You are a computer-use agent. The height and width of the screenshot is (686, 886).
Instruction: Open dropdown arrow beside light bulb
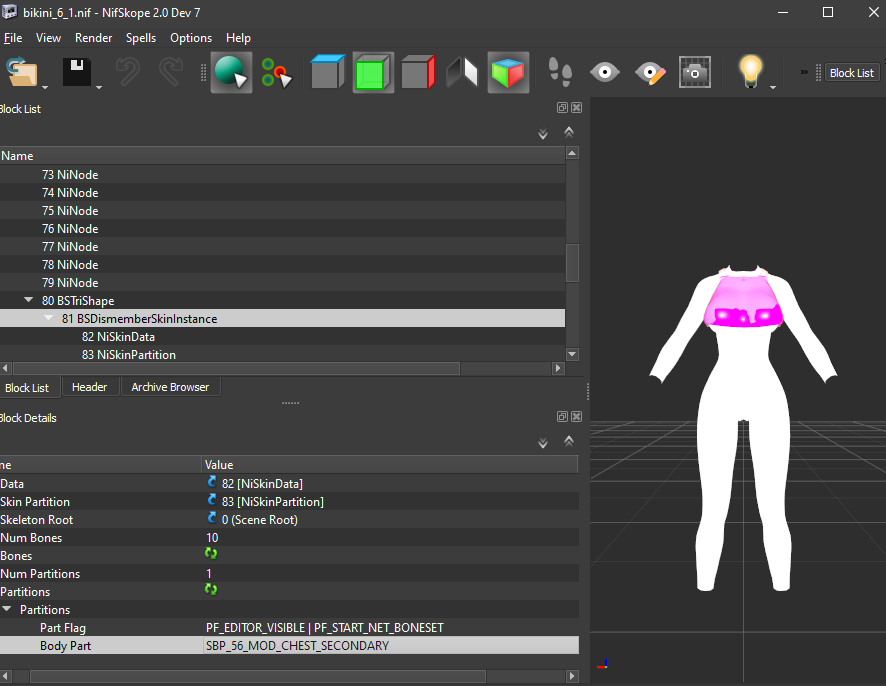click(773, 87)
